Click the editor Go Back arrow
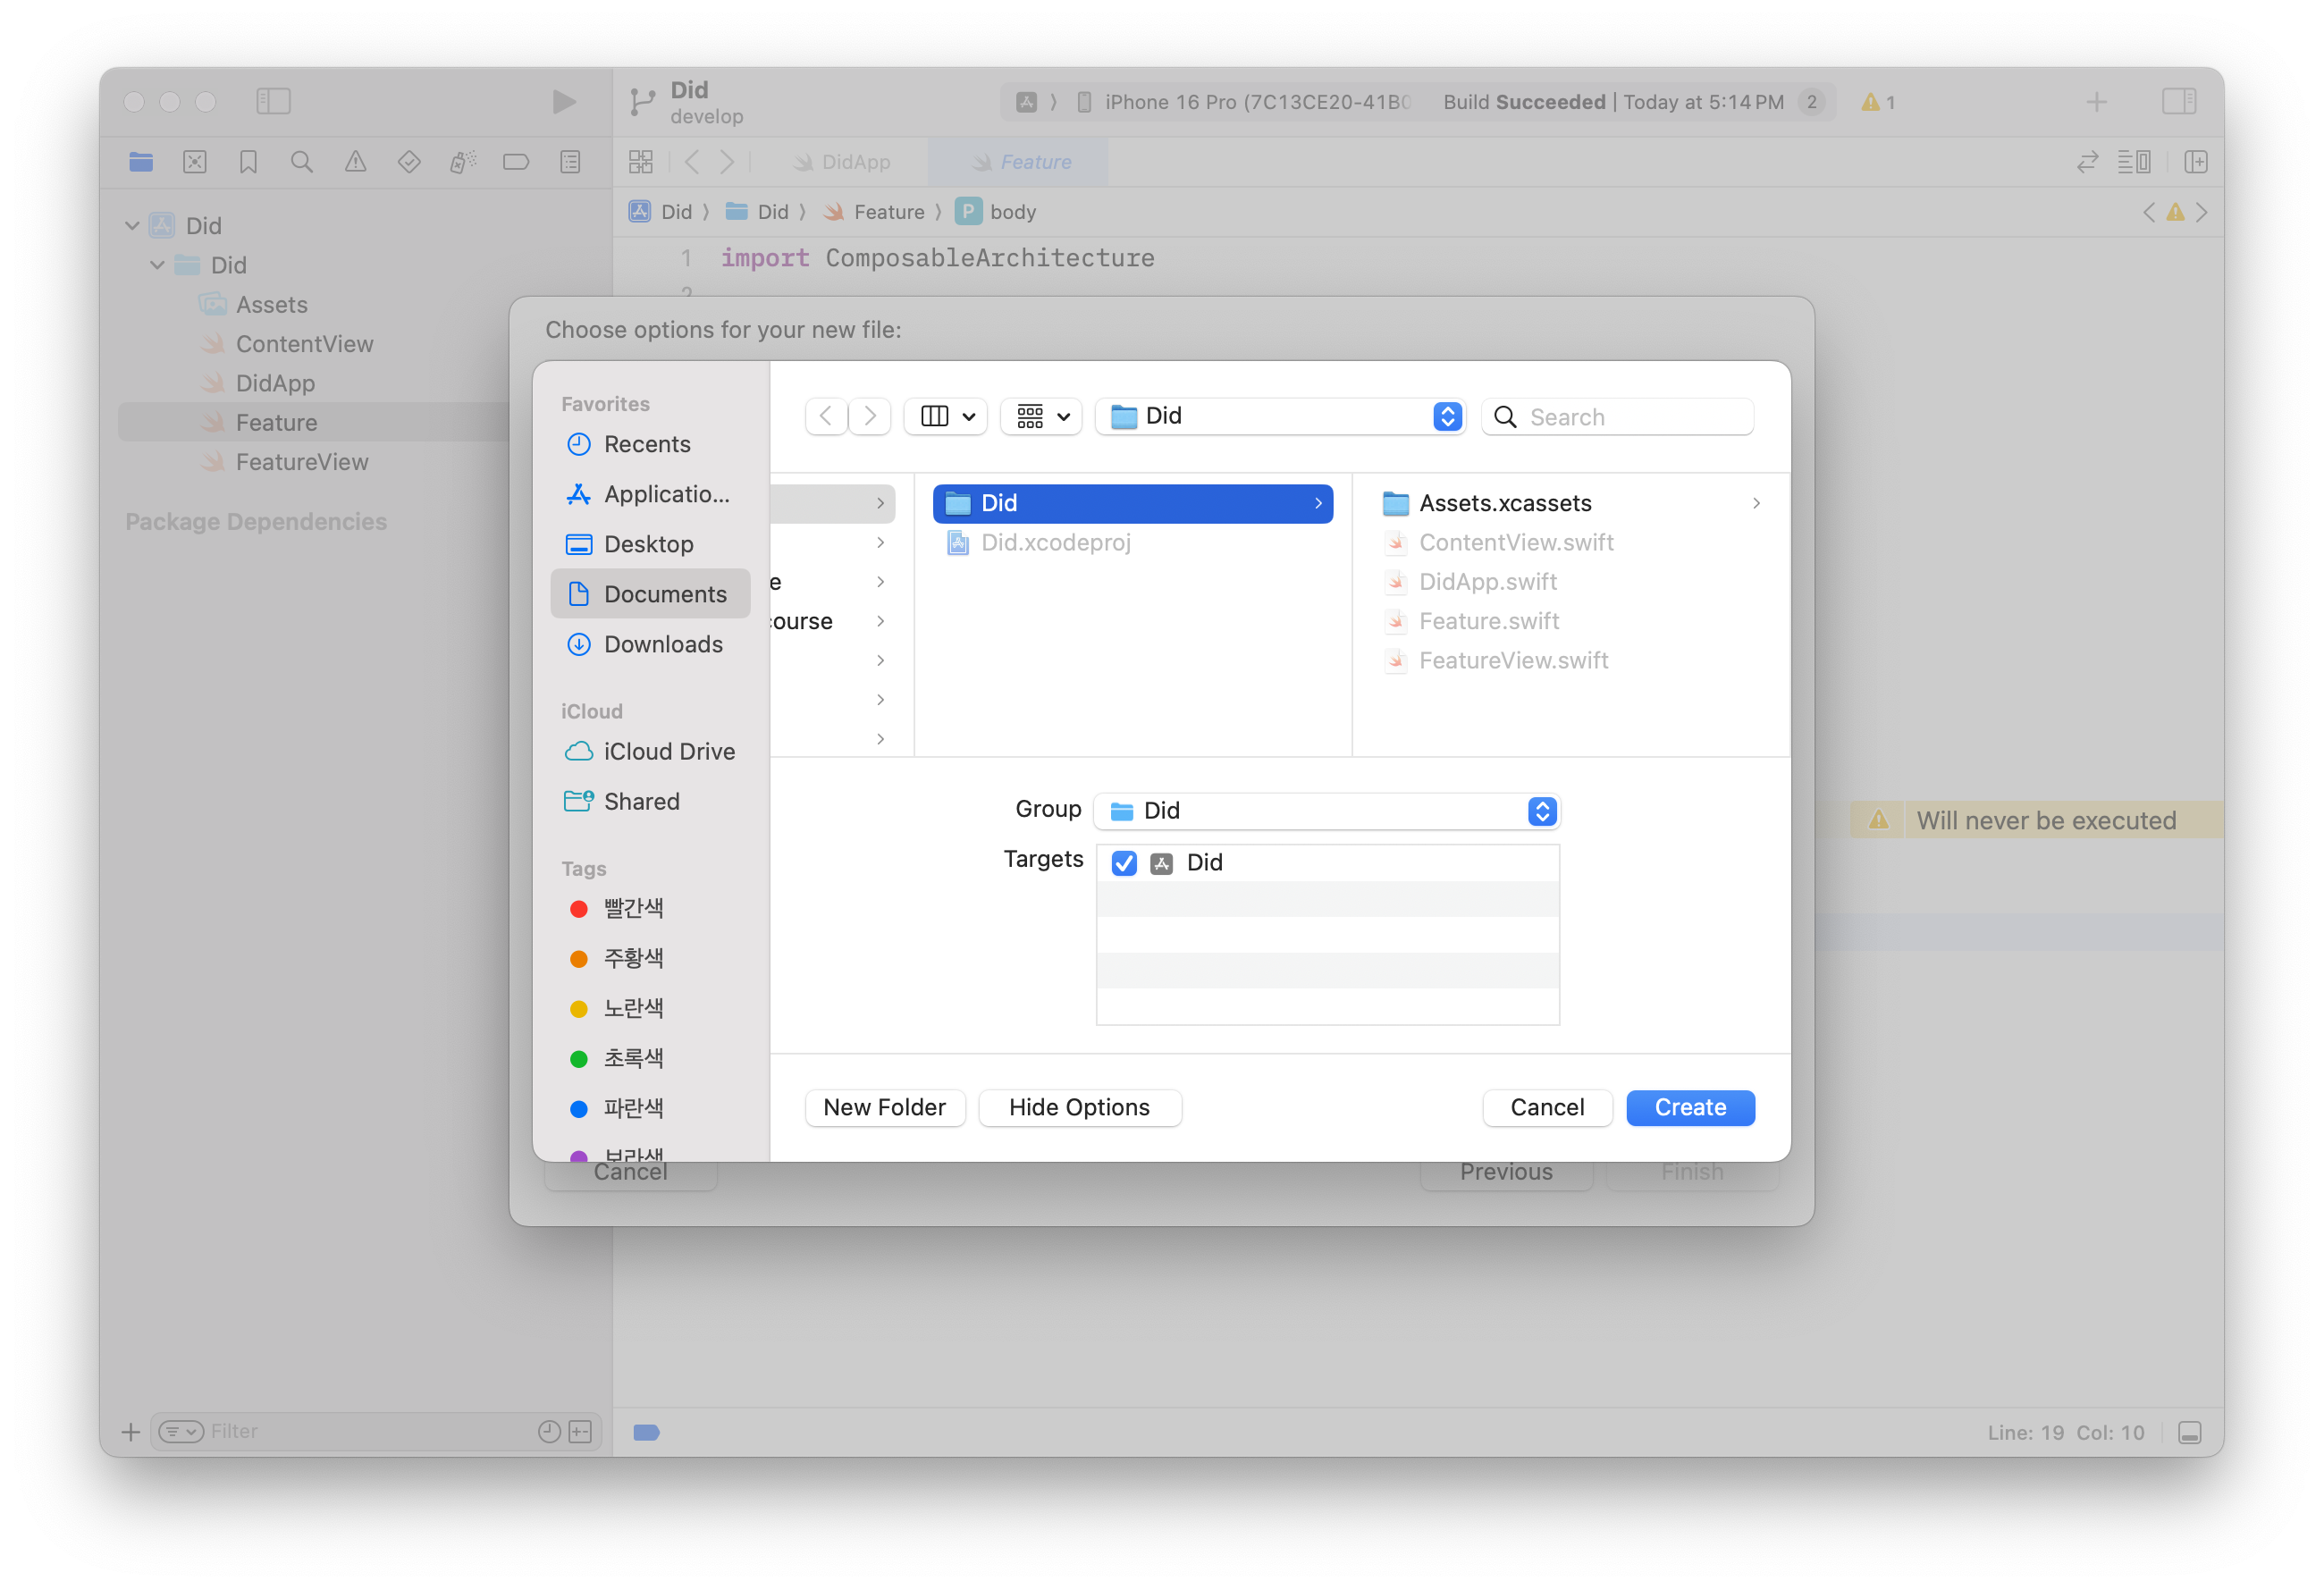Image resolution: width=2324 pixels, height=1589 pixels. [692, 161]
